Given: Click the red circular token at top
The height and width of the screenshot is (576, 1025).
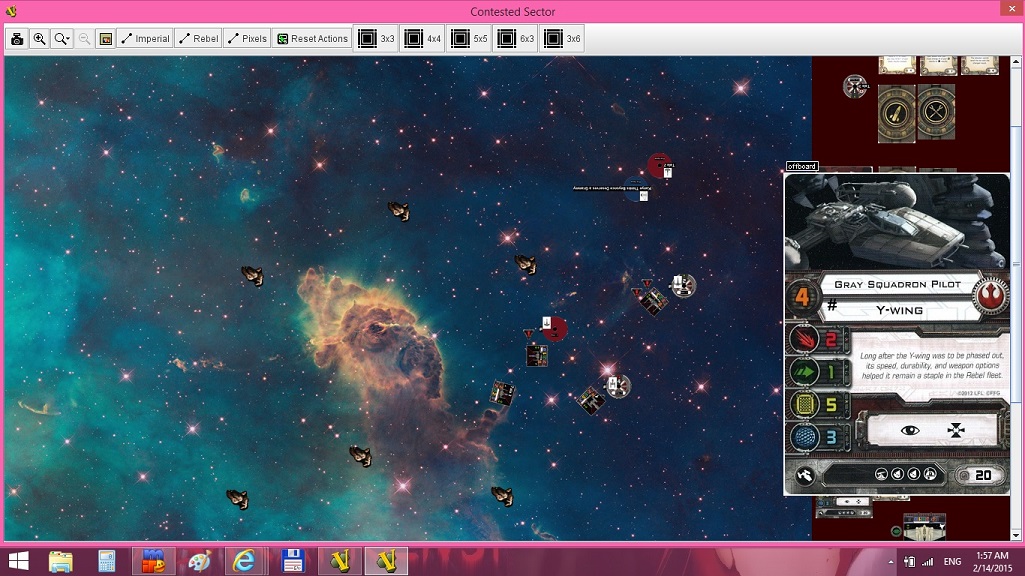Looking at the screenshot, I should click(x=658, y=165).
